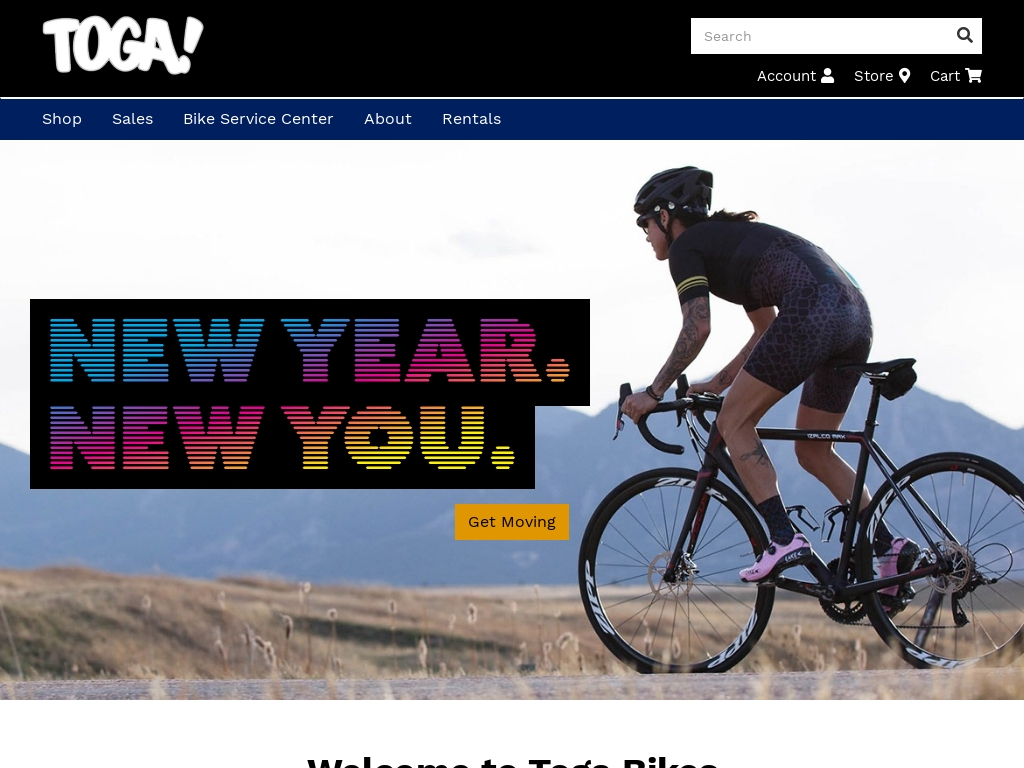Click the New Year New You banner
The width and height of the screenshot is (1024, 768).
click(310, 394)
